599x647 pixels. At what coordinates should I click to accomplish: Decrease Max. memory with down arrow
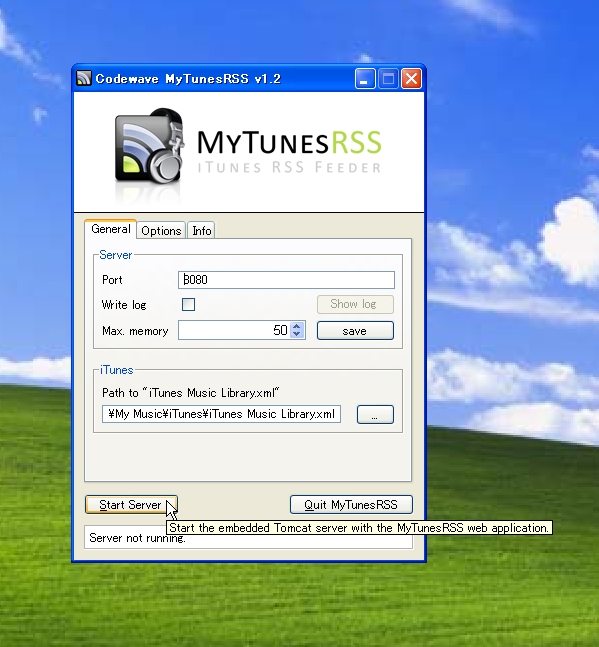point(297,334)
